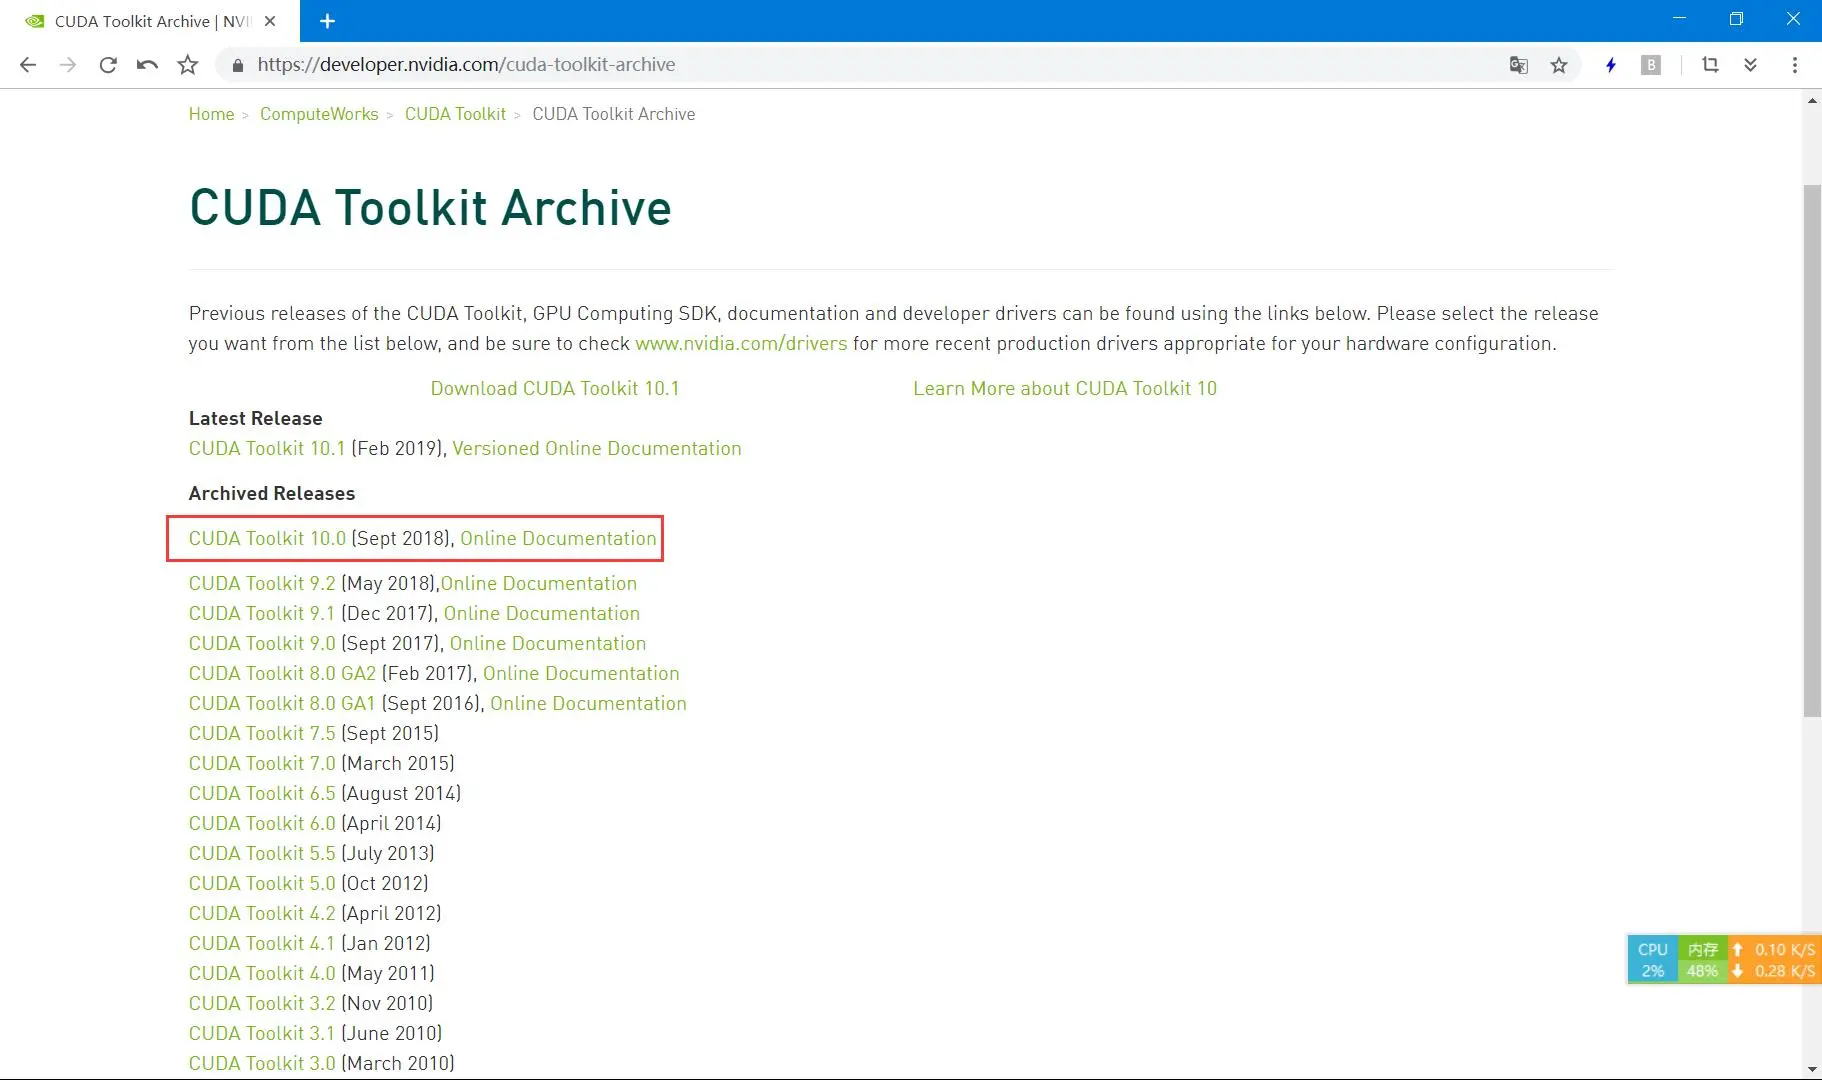Open CUDA Toolkit 6.5 link
The image size is (1822, 1080).
(262, 793)
